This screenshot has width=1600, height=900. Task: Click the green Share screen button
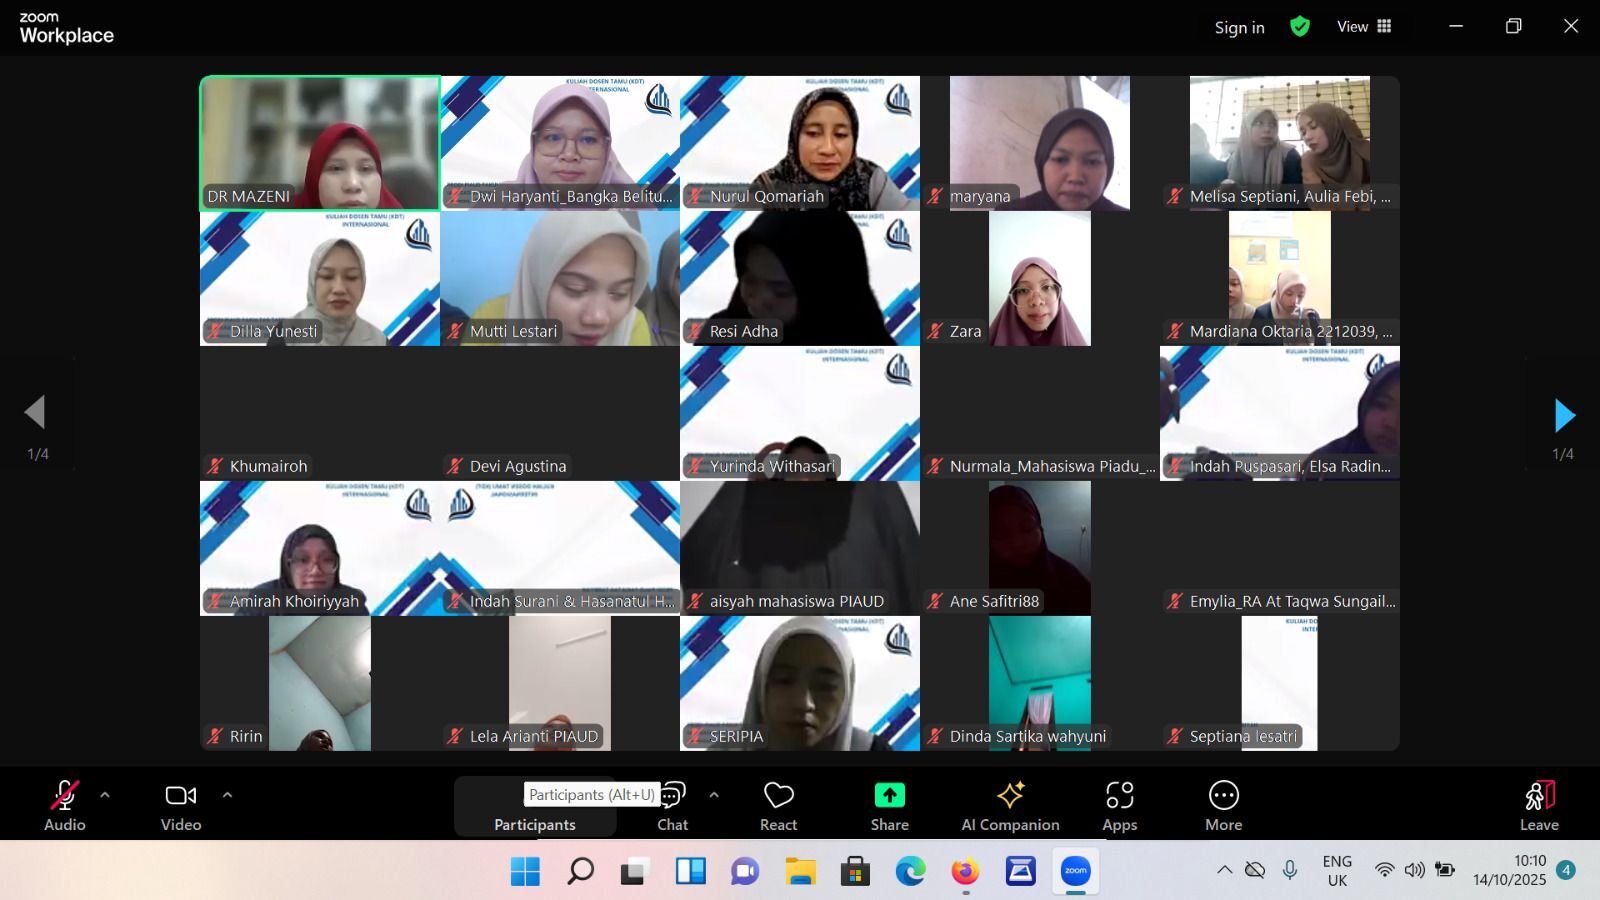coord(890,806)
